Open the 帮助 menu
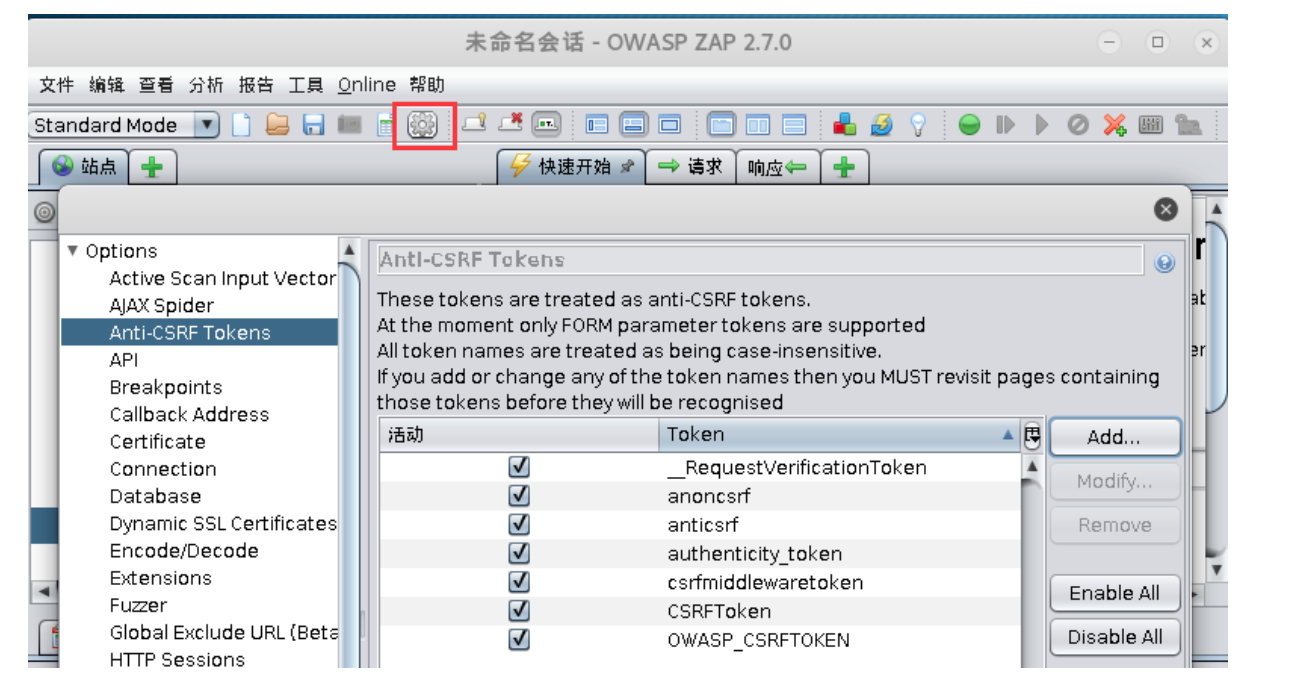The width and height of the screenshot is (1292, 688). pyautogui.click(x=424, y=84)
